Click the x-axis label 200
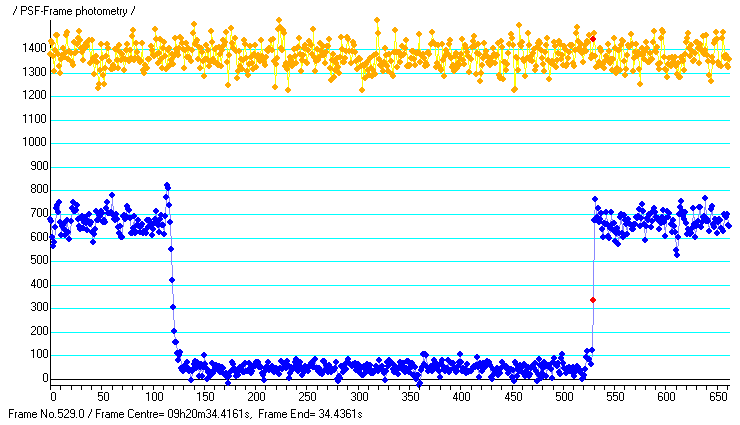The height and width of the screenshot is (425, 740). coord(256,397)
